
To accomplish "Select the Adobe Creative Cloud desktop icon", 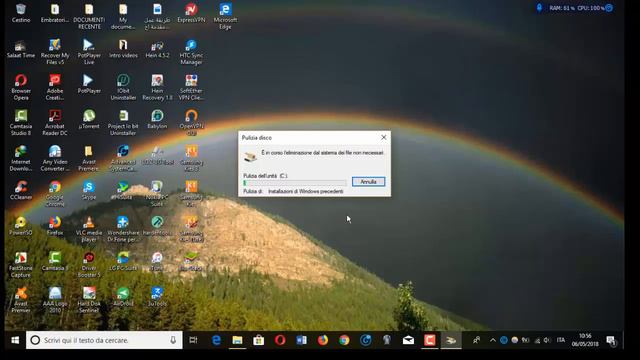I will click(x=55, y=87).
